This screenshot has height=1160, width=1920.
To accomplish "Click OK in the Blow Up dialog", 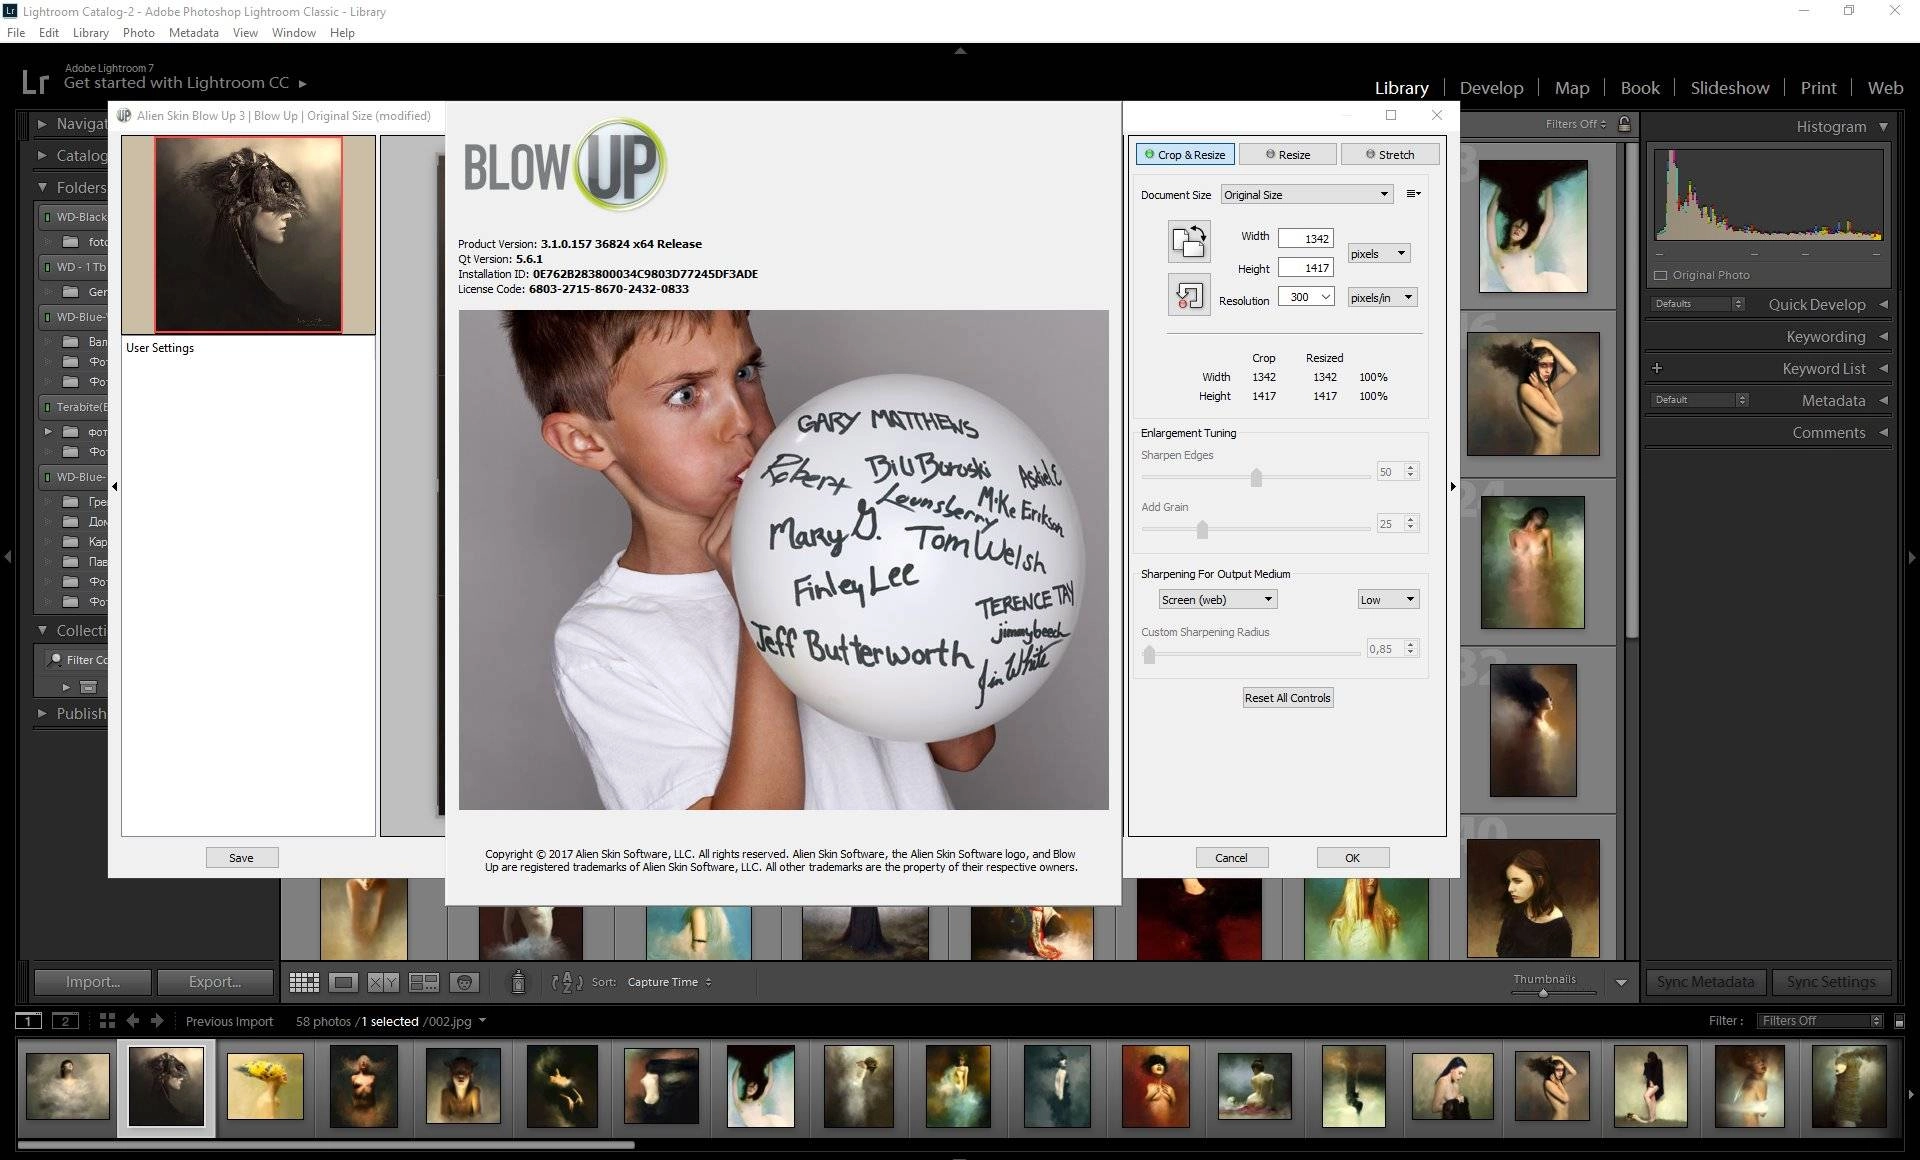I will [x=1352, y=858].
